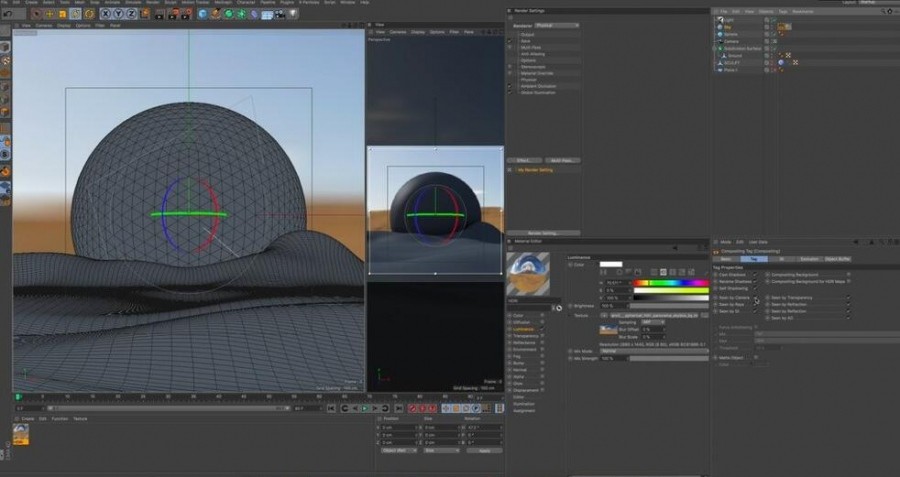The width and height of the screenshot is (900, 477).
Task: Switch to the Object Buffer tab
Action: pyautogui.click(x=838, y=259)
